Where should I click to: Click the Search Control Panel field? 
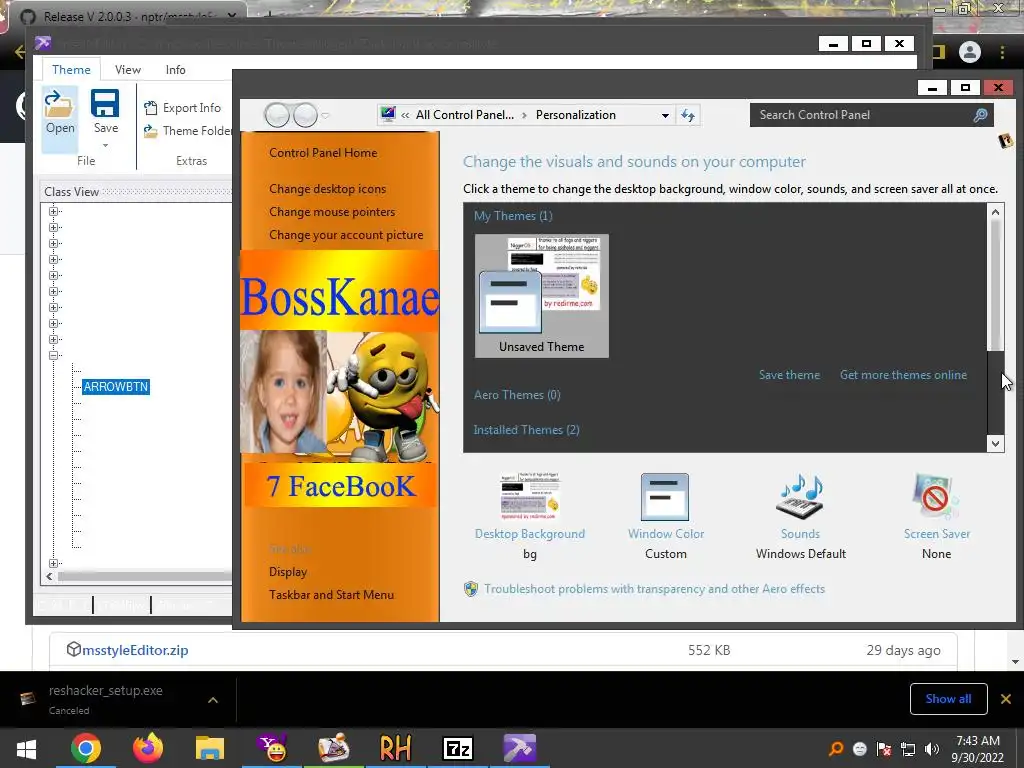click(871, 115)
